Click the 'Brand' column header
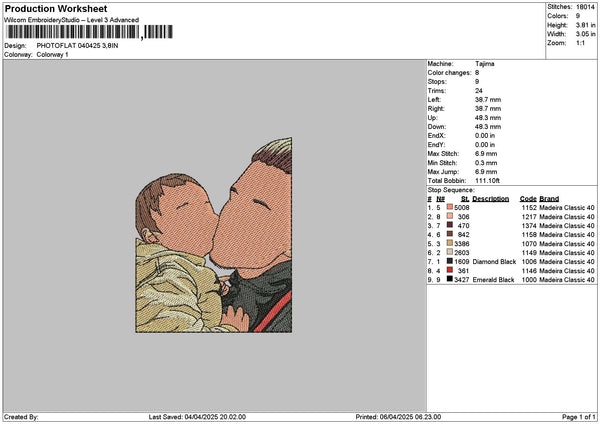Image resolution: width=600 pixels, height=424 pixels. tap(549, 199)
